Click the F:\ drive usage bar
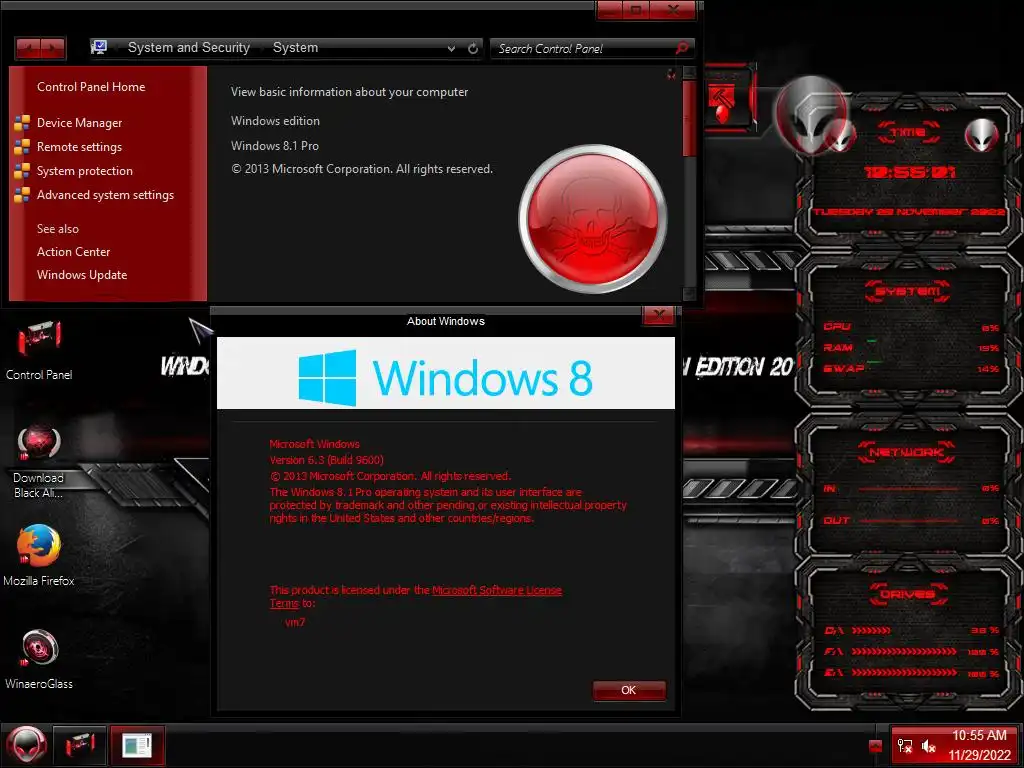Viewport: 1024px width, 768px height. [904, 652]
